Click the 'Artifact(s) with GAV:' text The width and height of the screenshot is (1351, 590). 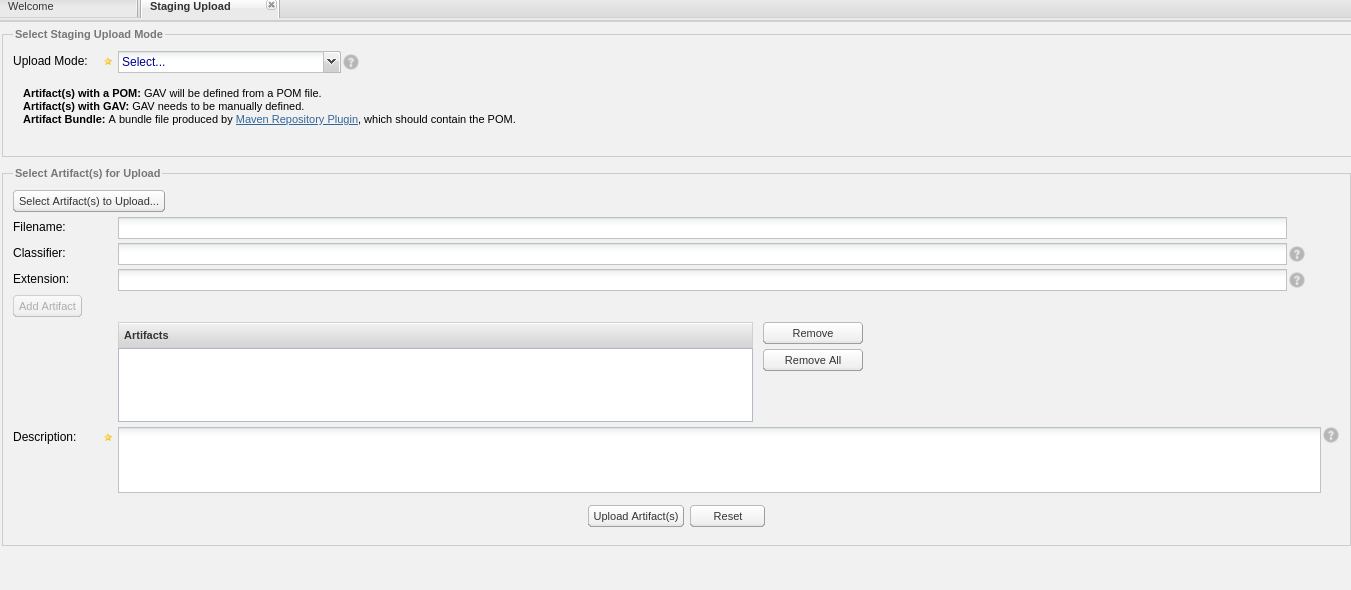pos(76,106)
